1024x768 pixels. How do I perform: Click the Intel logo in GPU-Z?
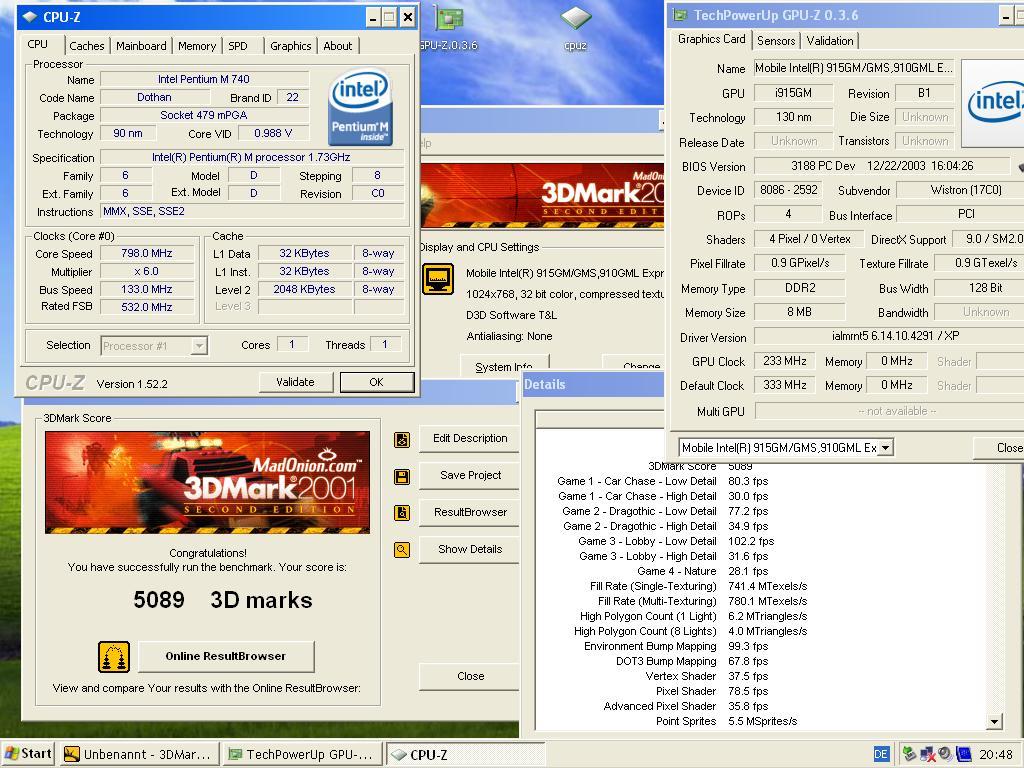[994, 103]
